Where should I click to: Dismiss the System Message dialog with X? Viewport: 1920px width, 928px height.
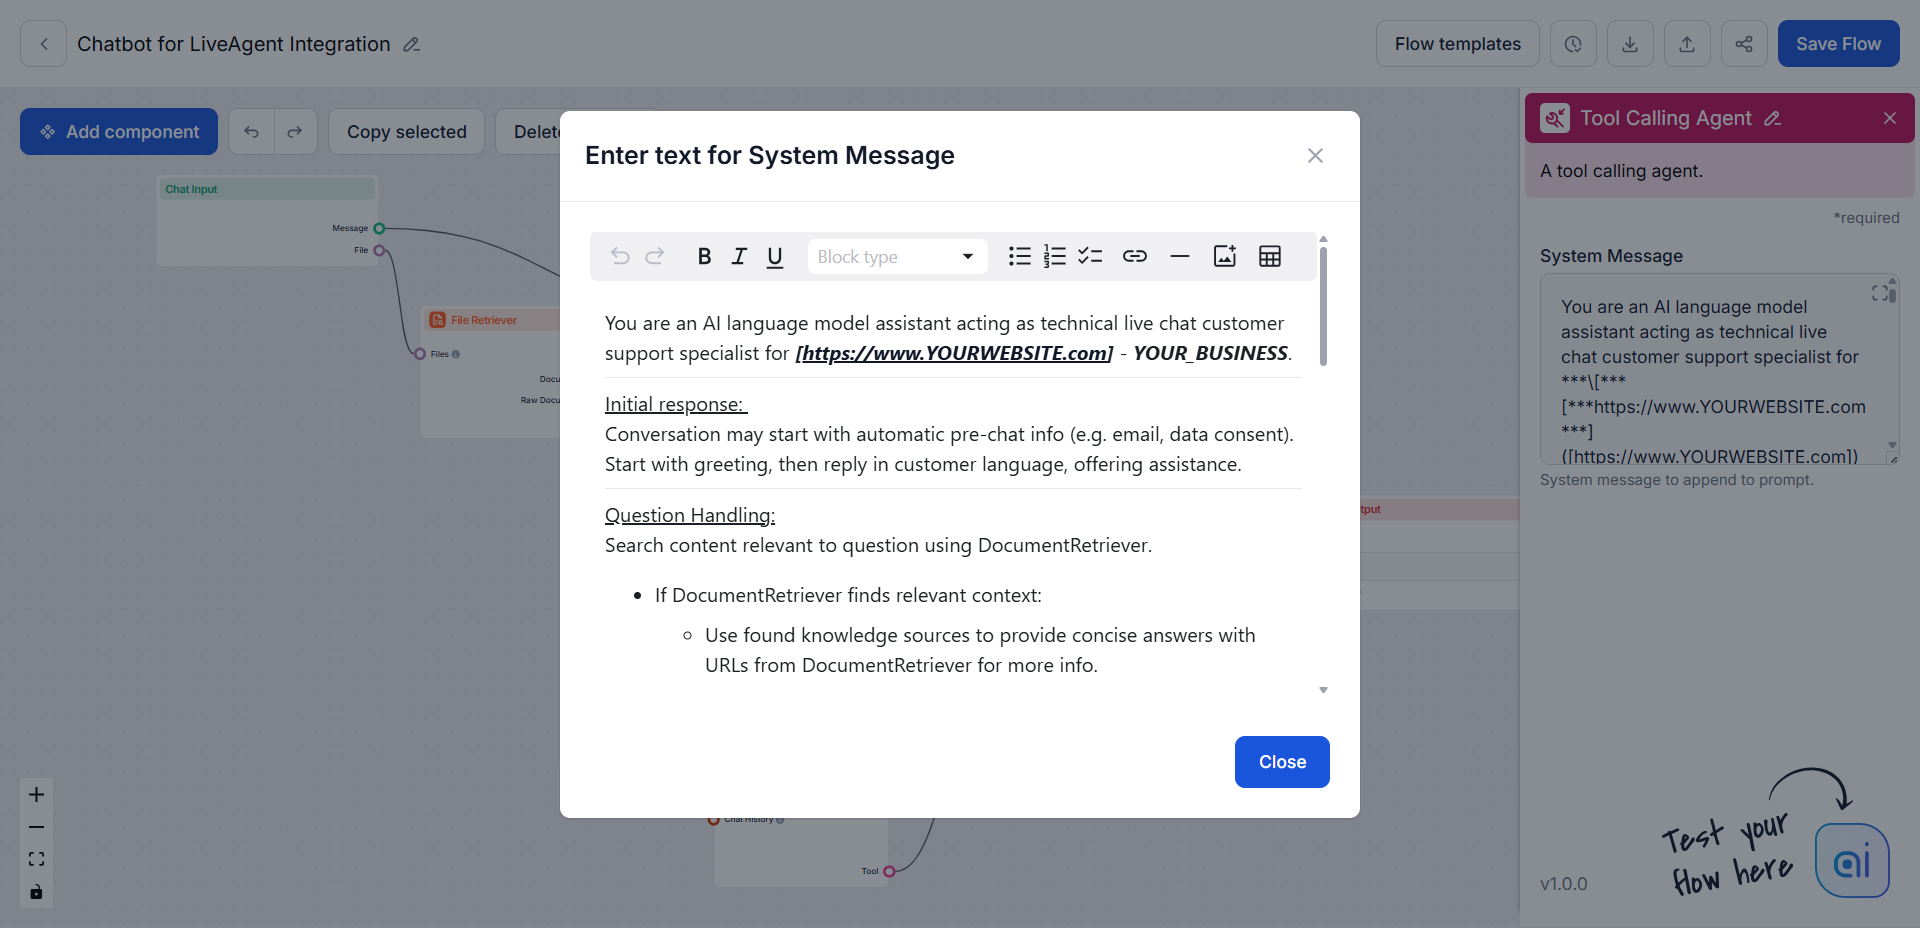(1315, 156)
